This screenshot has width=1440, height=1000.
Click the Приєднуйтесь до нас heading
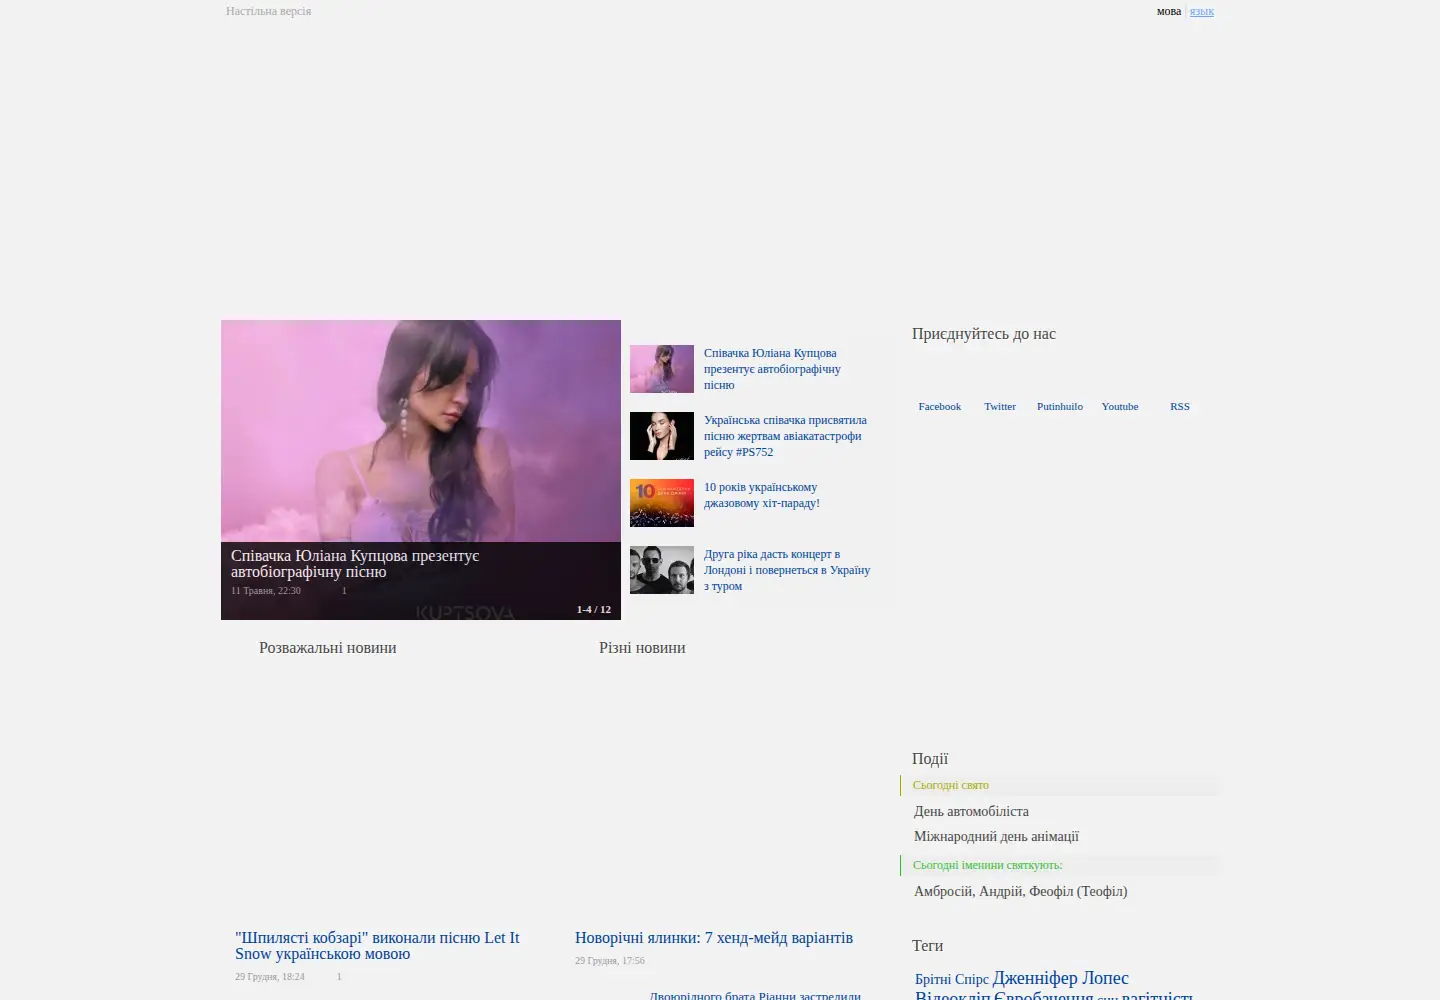point(984,334)
